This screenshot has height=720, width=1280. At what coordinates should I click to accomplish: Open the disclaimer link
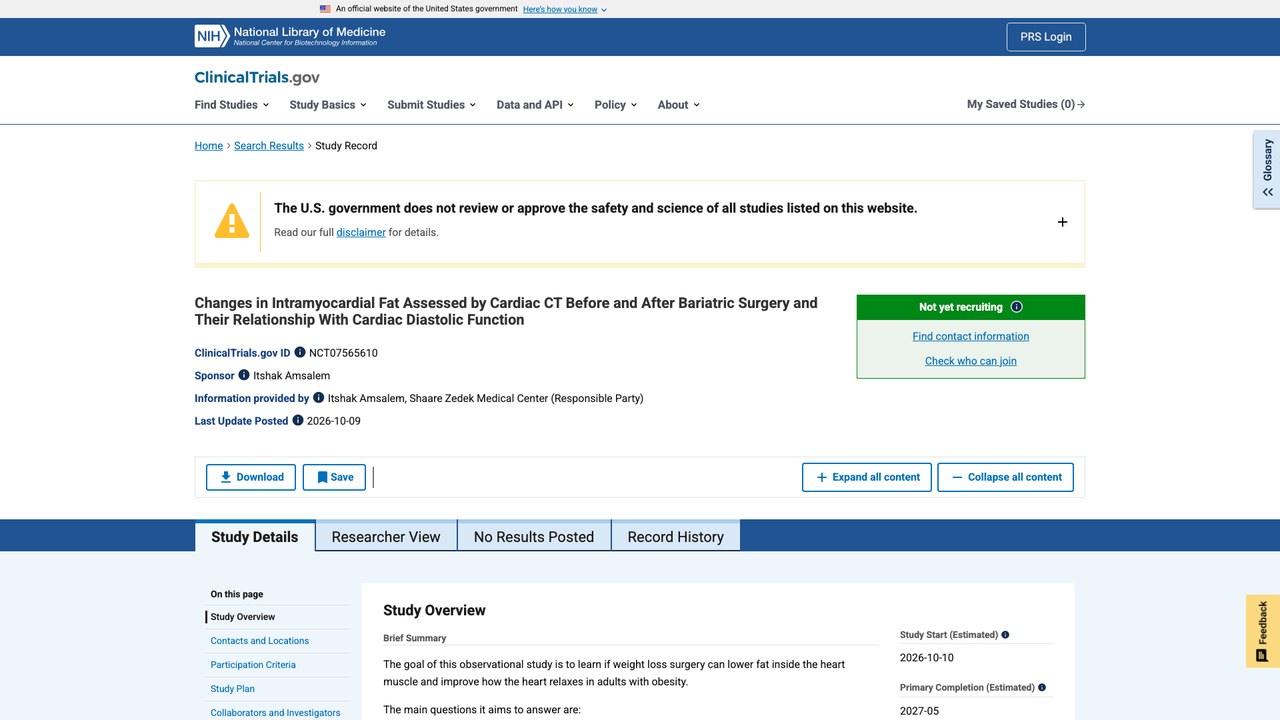361,232
